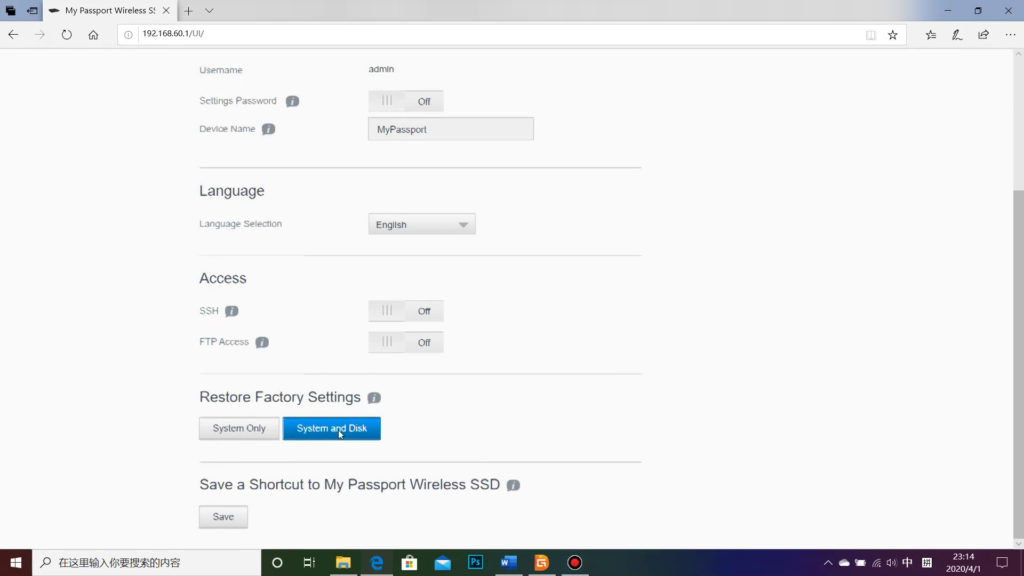This screenshot has height=576, width=1024.
Task: Add page to favorites star
Action: (x=893, y=35)
